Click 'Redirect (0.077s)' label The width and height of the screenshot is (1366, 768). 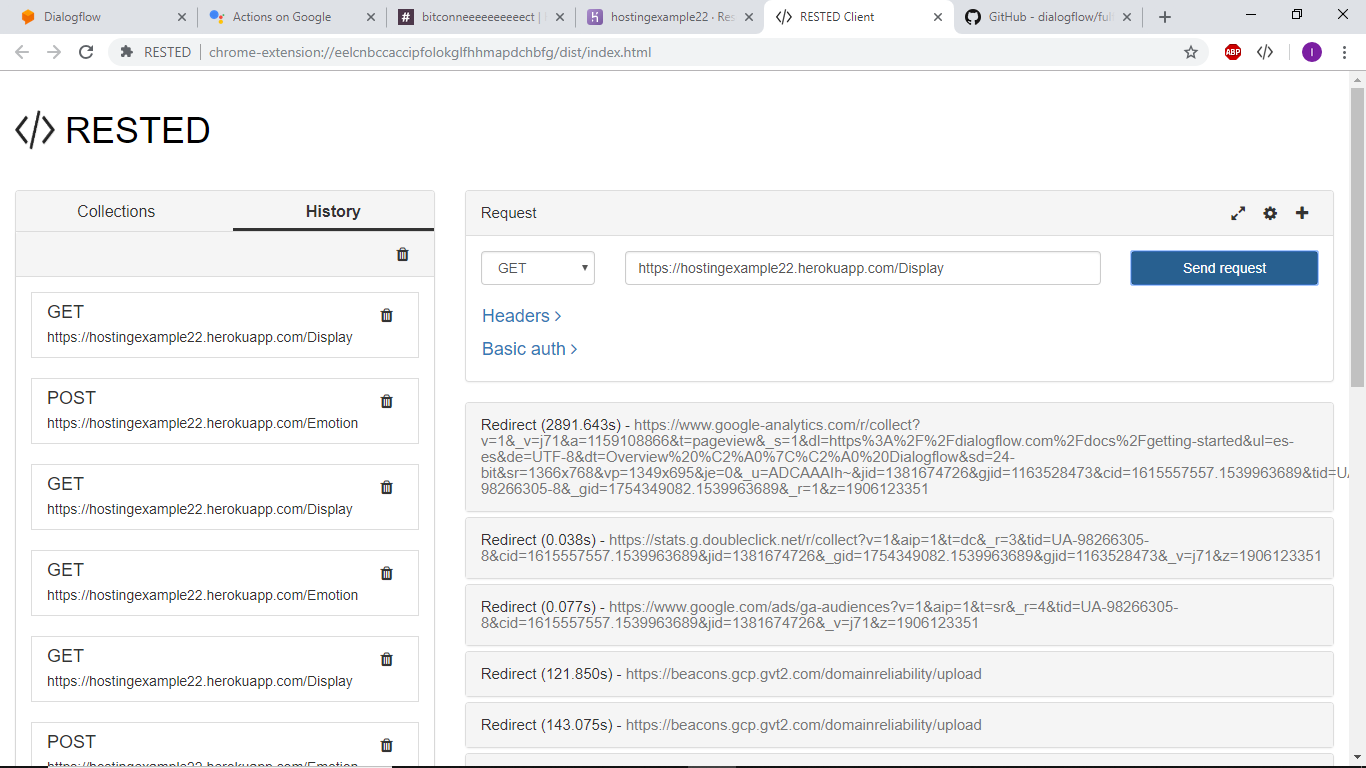coord(538,607)
